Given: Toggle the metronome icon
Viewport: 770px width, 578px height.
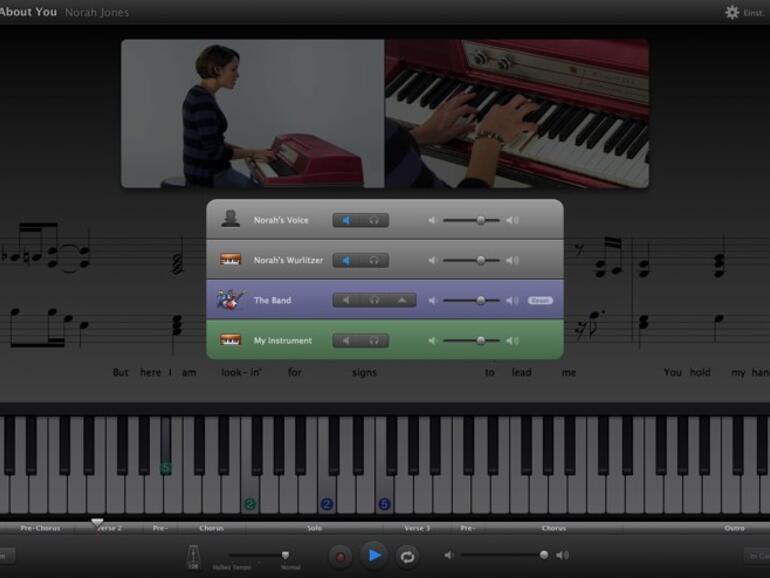Looking at the screenshot, I should point(193,557).
